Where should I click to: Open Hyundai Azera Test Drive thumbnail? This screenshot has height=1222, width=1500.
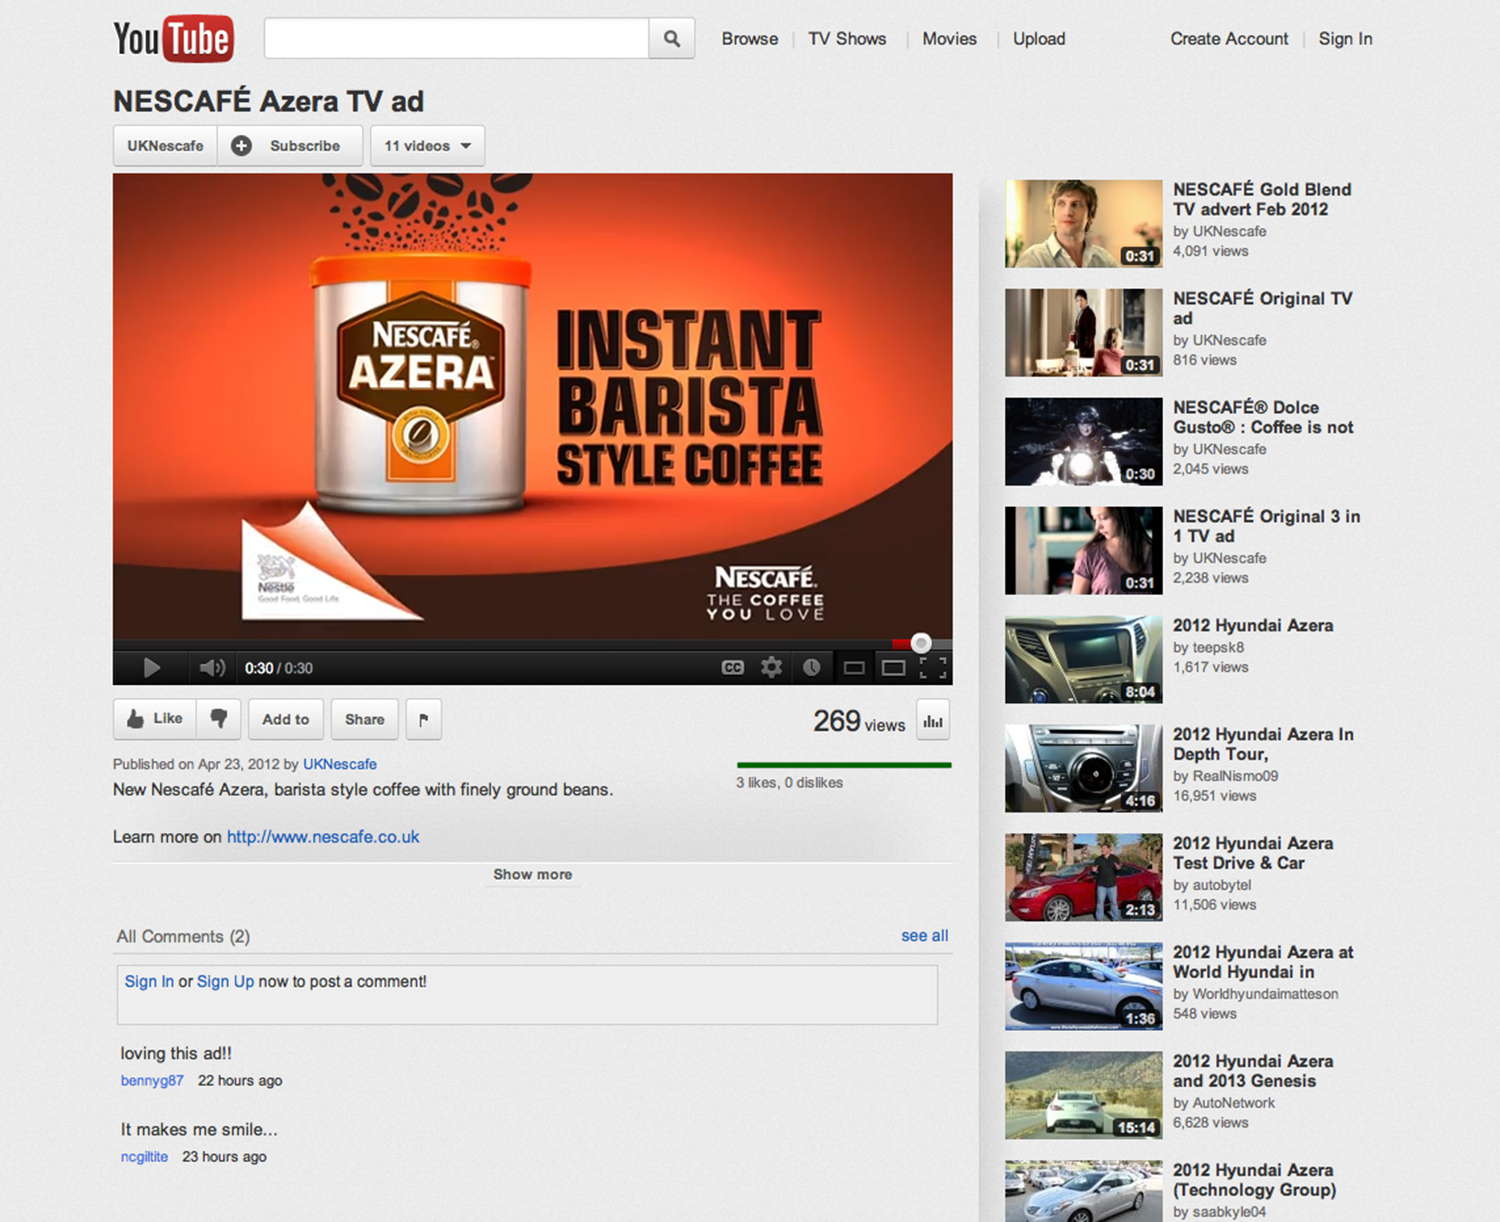coord(1084,878)
